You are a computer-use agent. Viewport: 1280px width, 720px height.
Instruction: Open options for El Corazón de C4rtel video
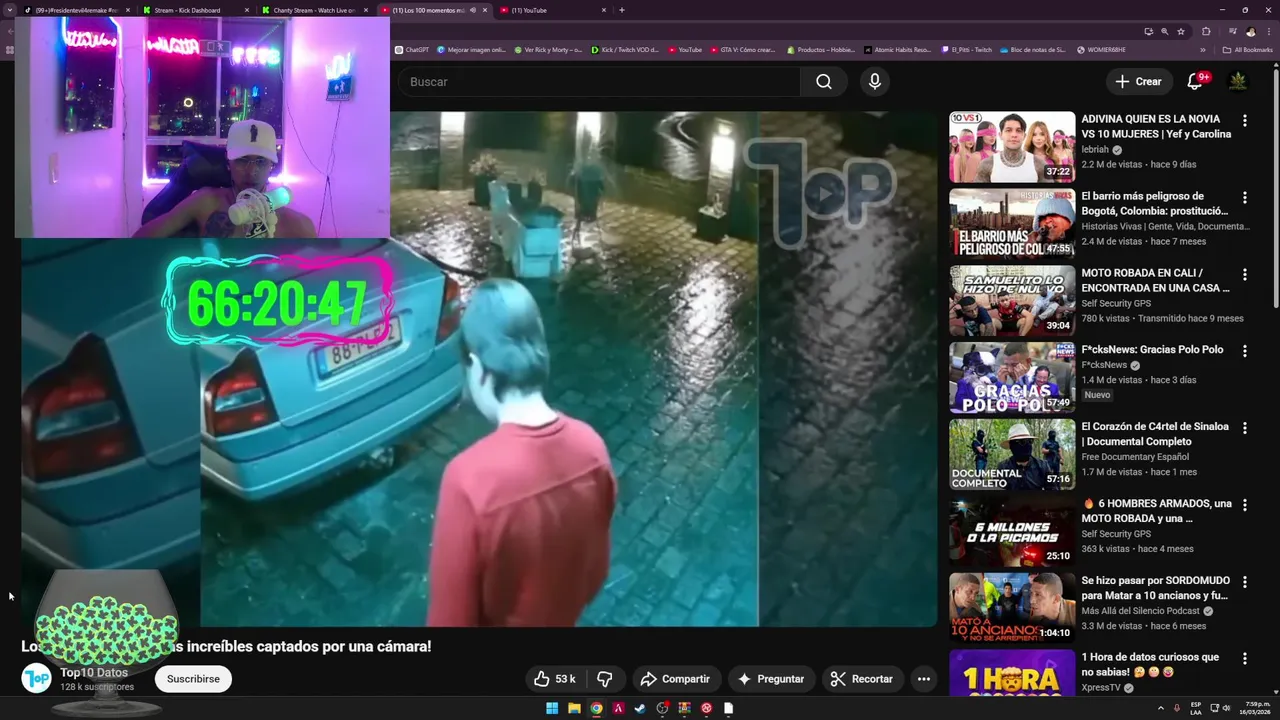pyautogui.click(x=1245, y=428)
